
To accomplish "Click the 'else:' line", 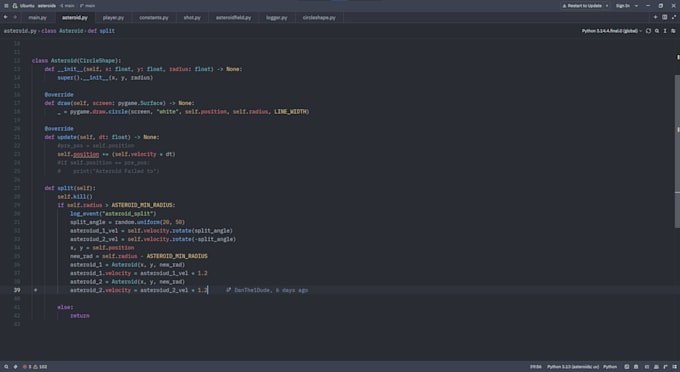I will 65,307.
